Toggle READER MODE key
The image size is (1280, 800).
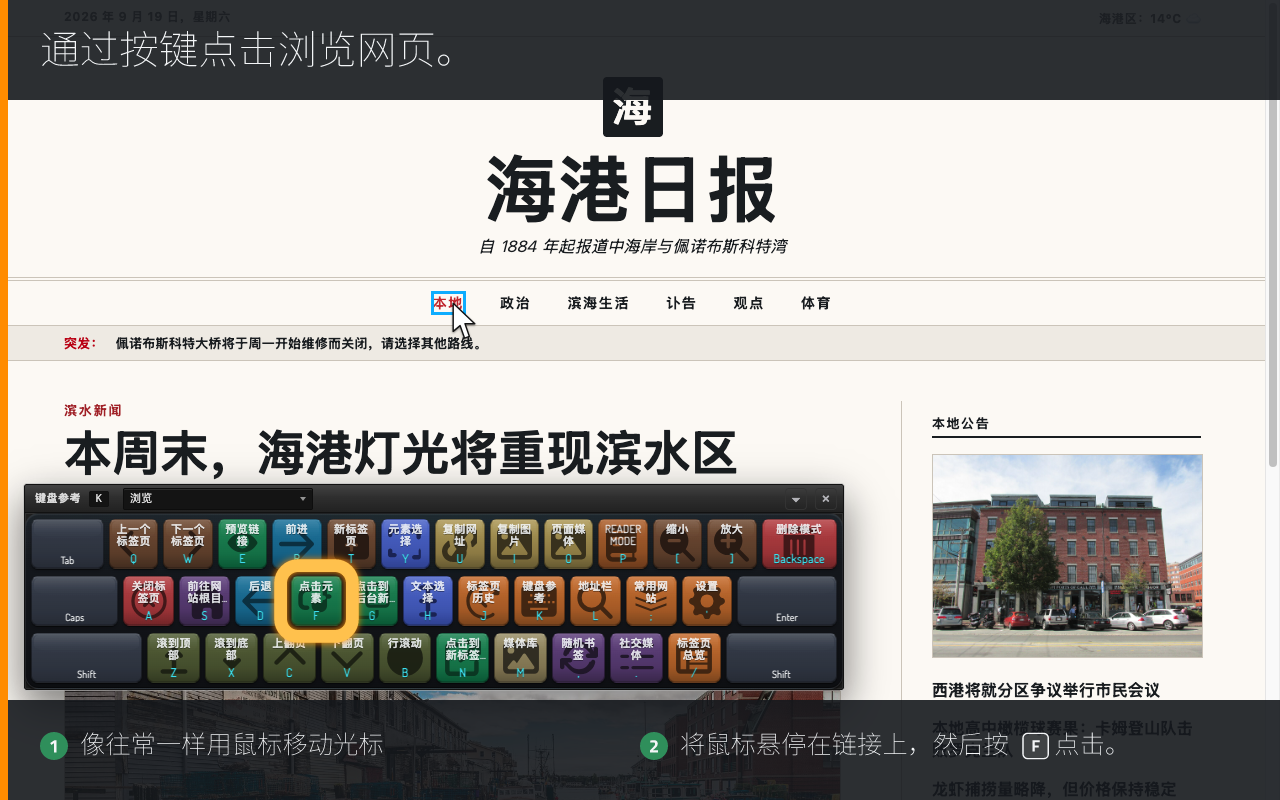(x=623, y=544)
